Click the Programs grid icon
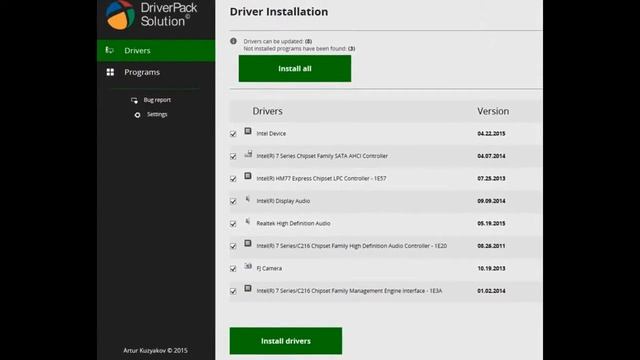 [x=110, y=72]
